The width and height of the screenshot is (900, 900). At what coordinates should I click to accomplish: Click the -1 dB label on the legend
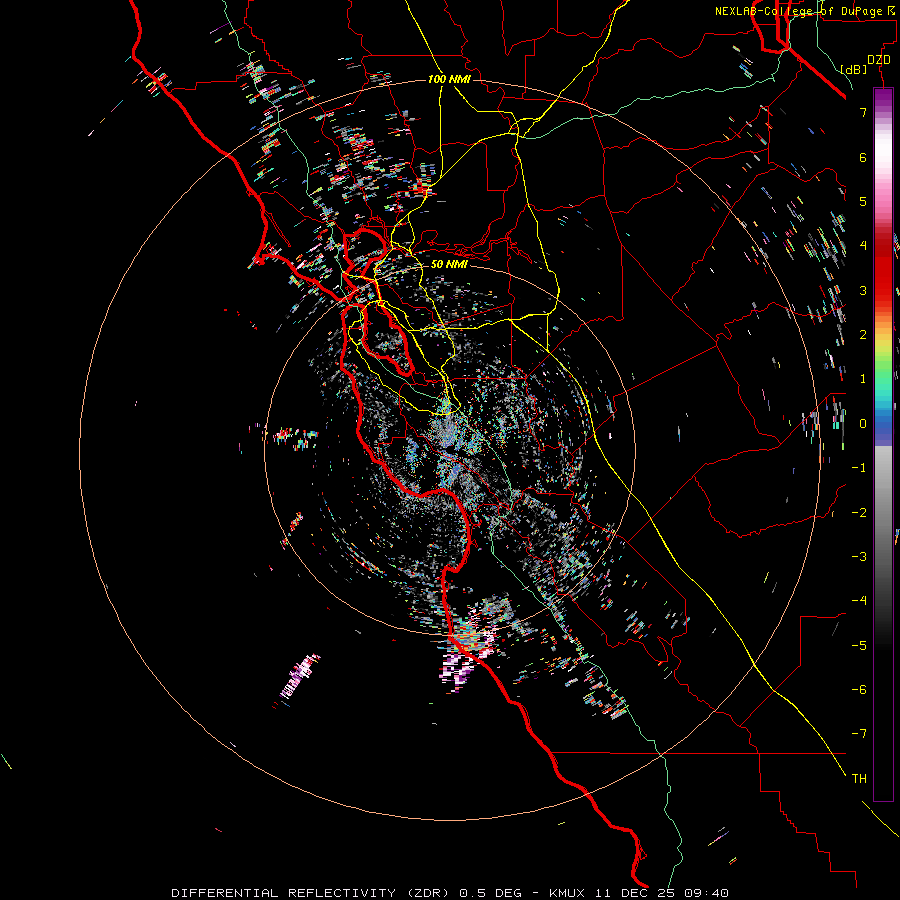[859, 468]
